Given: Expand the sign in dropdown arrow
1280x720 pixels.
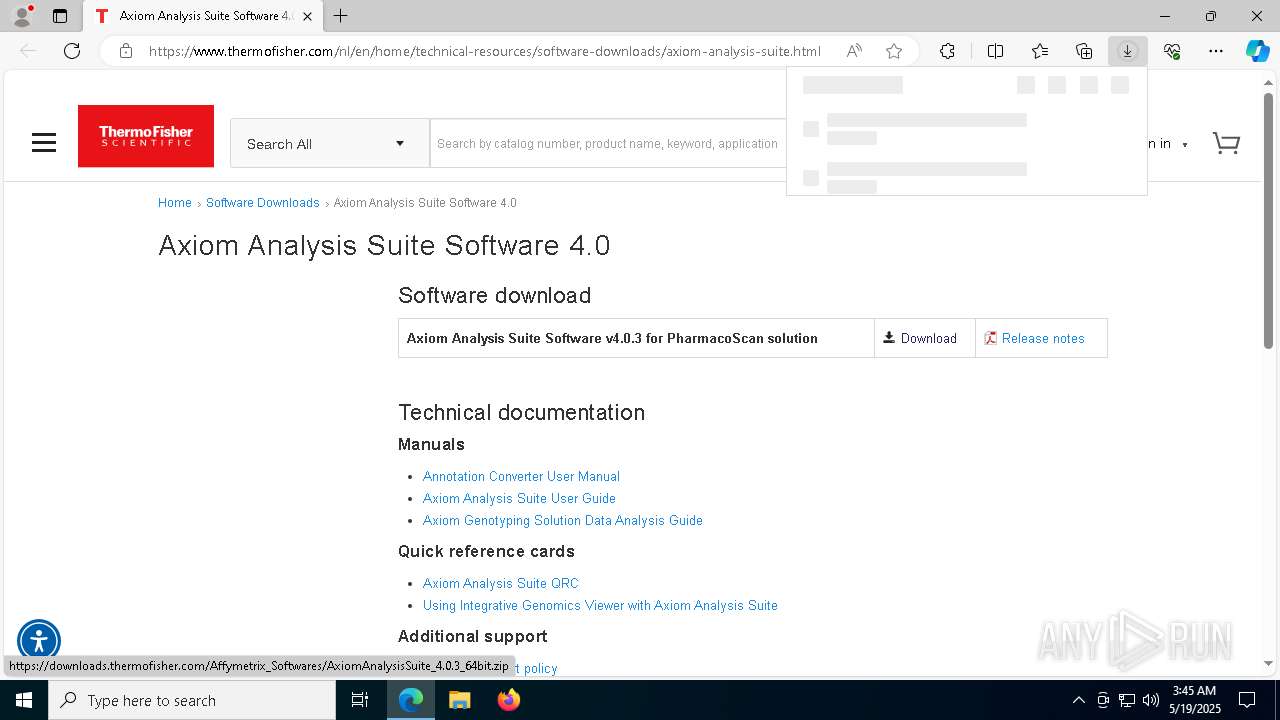Looking at the screenshot, I should pyautogui.click(x=1185, y=145).
